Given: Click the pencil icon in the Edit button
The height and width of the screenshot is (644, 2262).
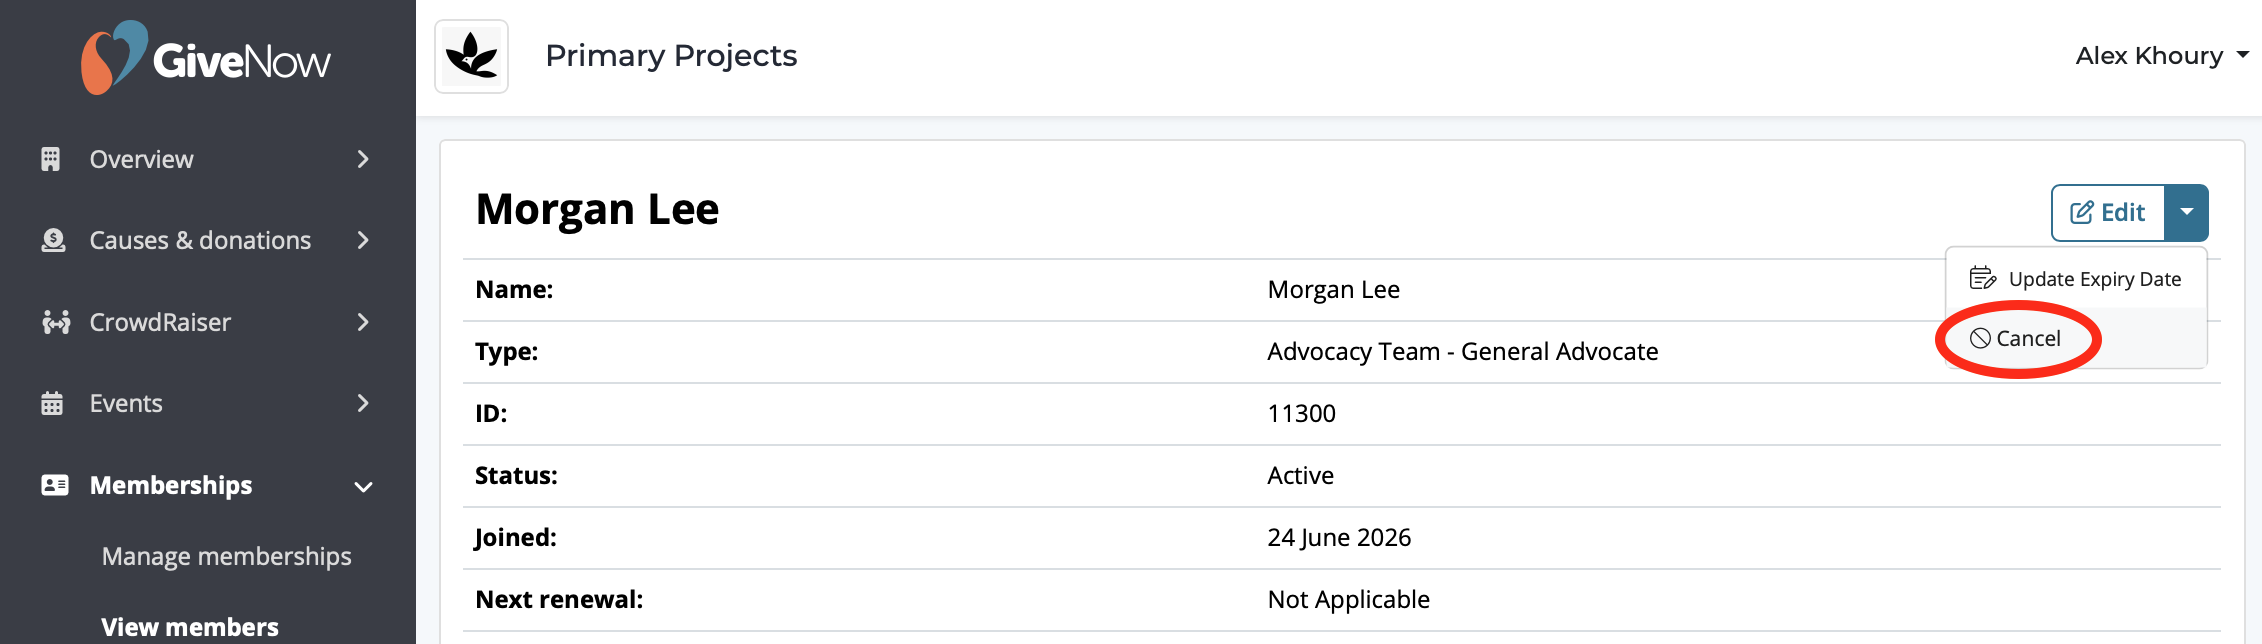Looking at the screenshot, I should coord(2082,212).
